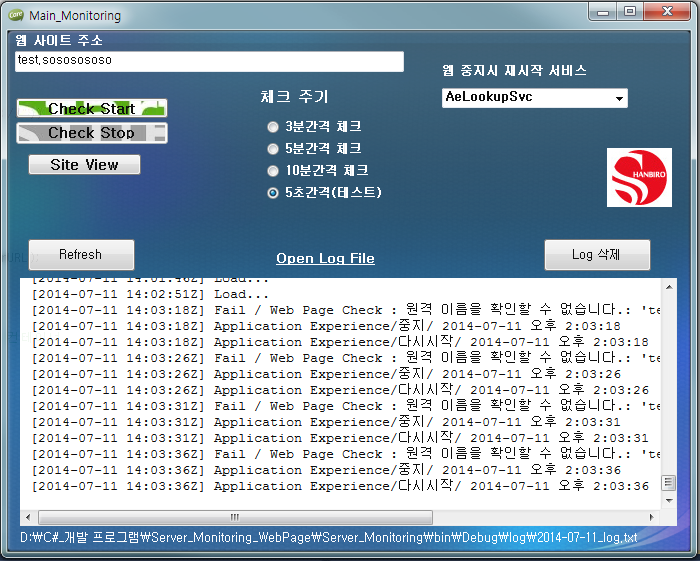Screen dimensions: 700x561
Task: Minimize the Main_Monitoring window
Action: coord(603,12)
